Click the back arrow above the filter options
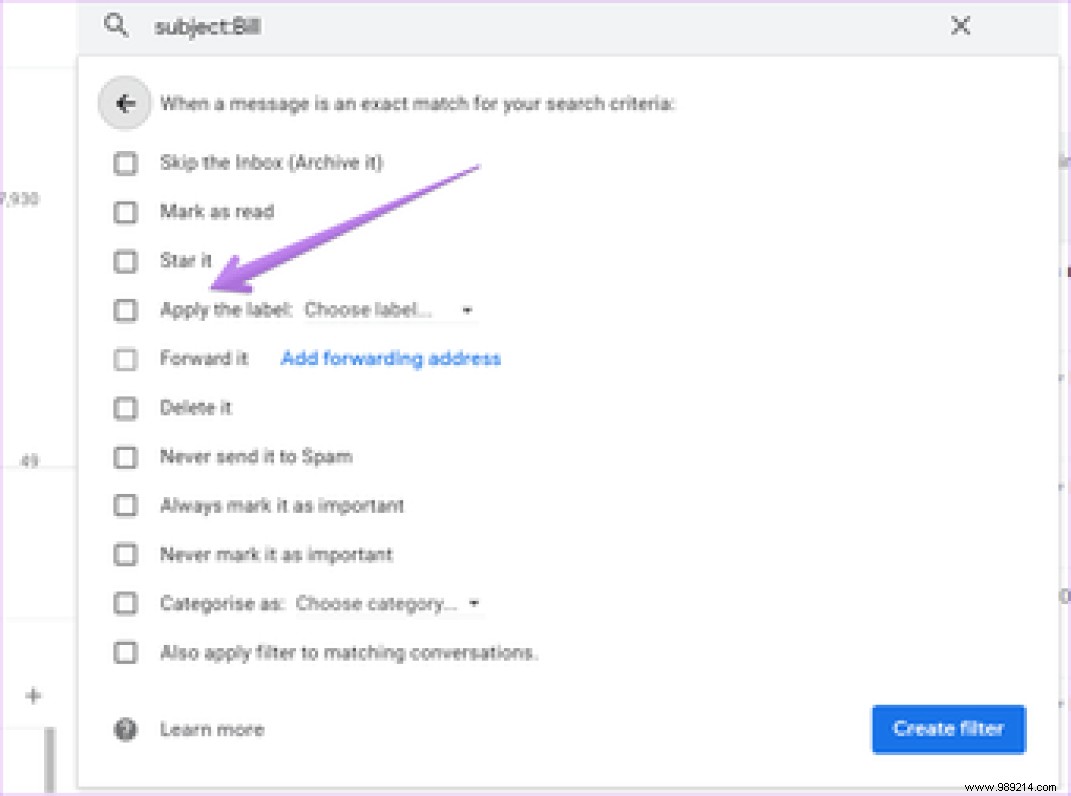This screenshot has height=796, width=1071. pyautogui.click(x=124, y=103)
